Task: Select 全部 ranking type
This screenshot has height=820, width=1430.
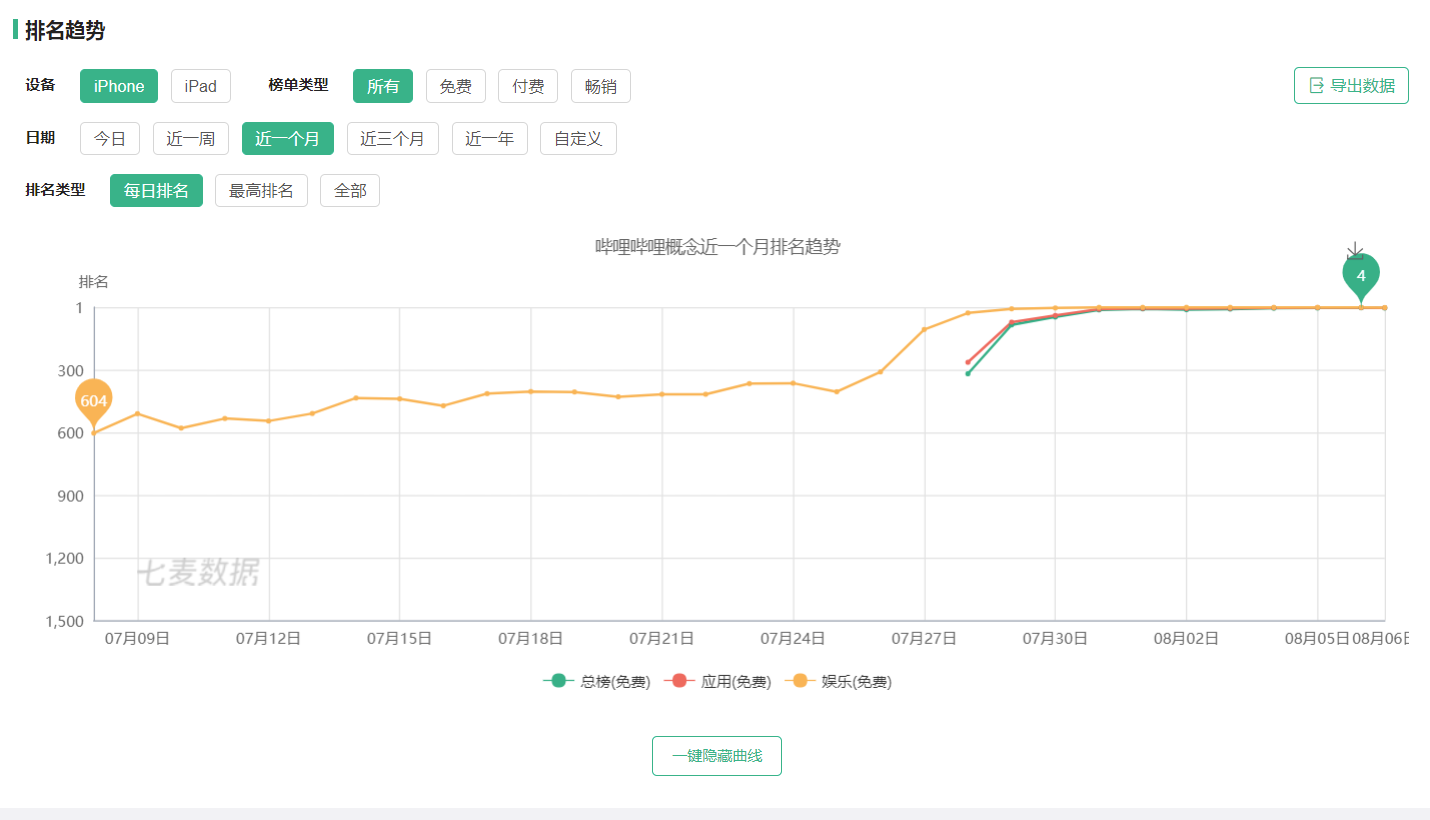Action: click(350, 191)
